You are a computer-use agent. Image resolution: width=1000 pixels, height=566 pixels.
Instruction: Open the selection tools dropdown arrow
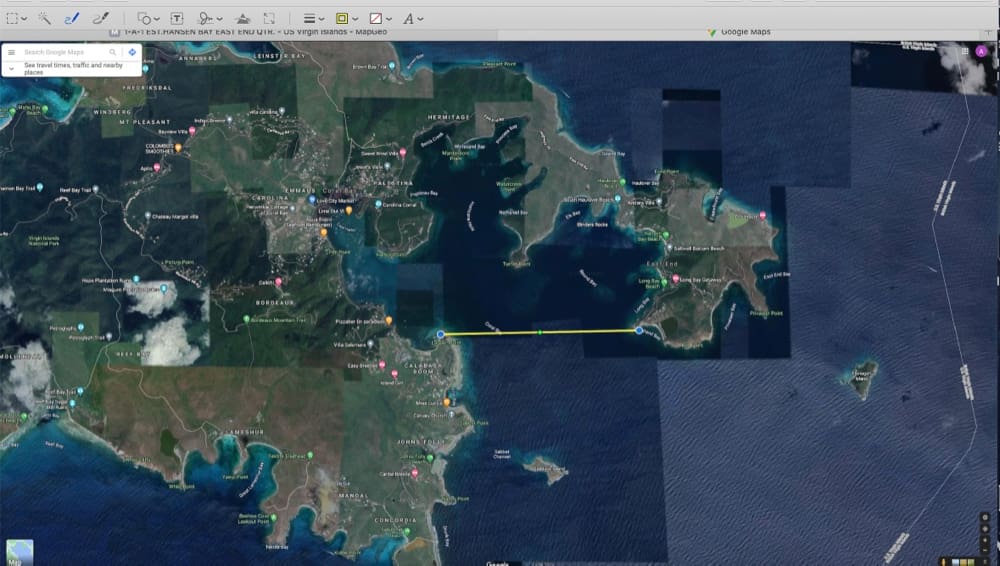(x=24, y=19)
